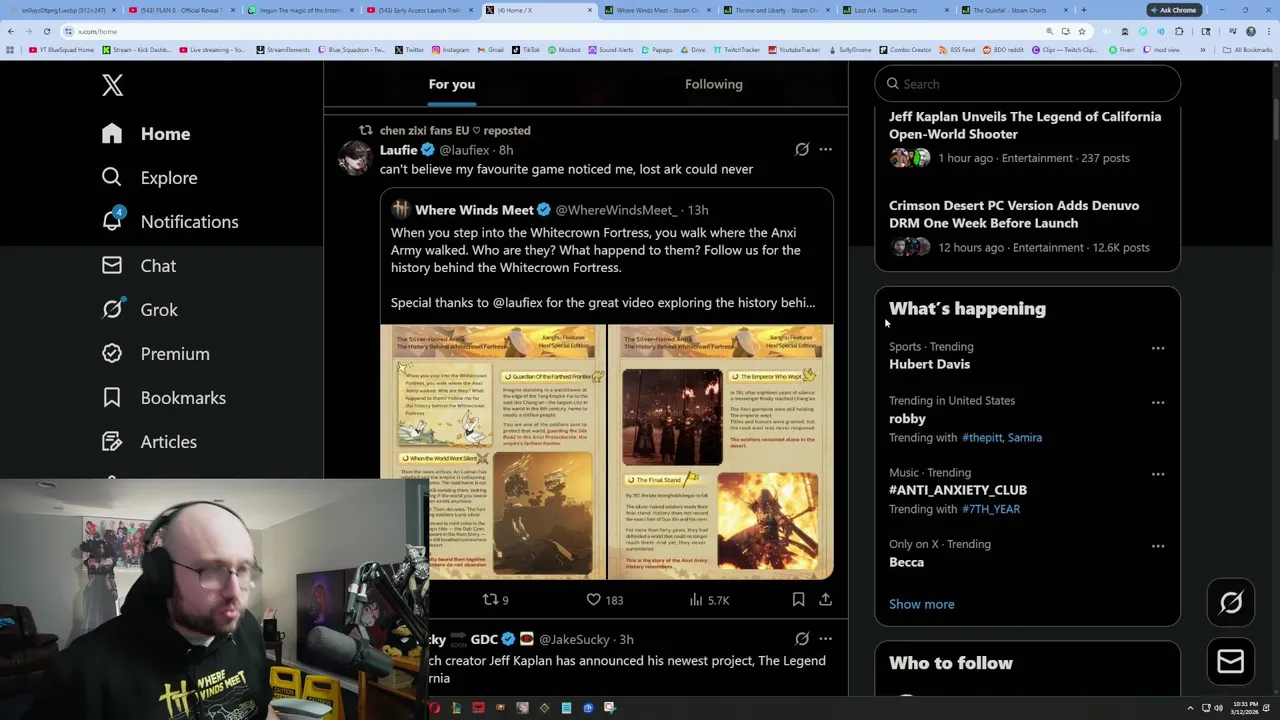Screen dimensions: 1280x720
Task: Open a new browser tab
Action: click(1083, 10)
